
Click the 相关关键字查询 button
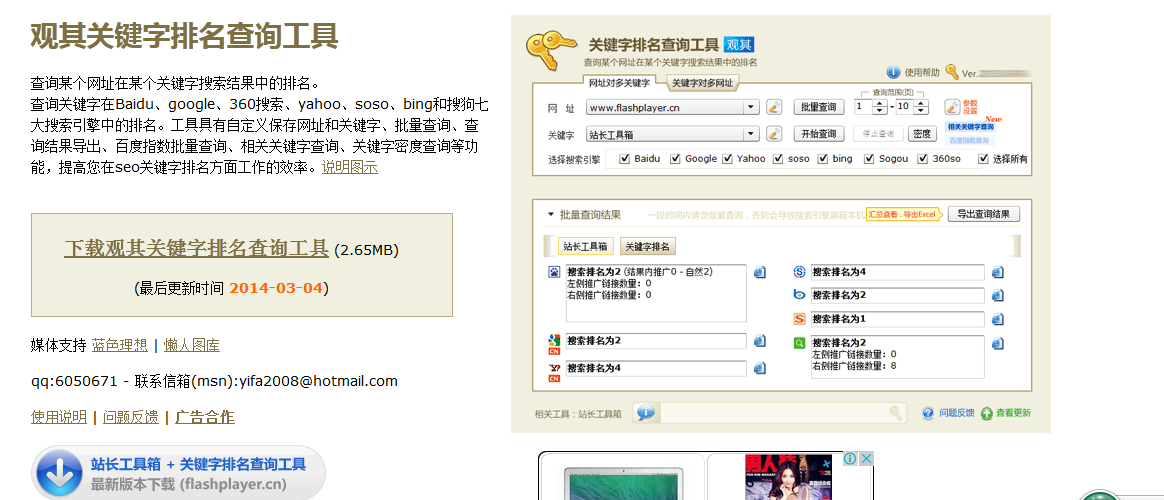pos(970,127)
